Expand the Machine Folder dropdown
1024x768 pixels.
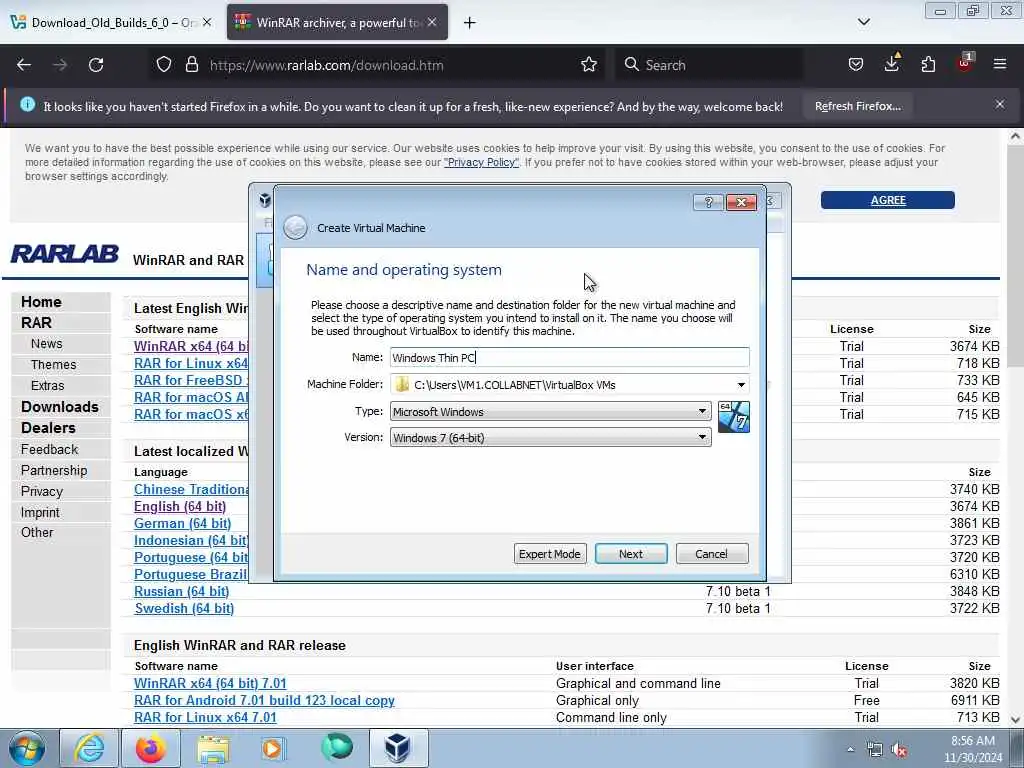tap(741, 385)
